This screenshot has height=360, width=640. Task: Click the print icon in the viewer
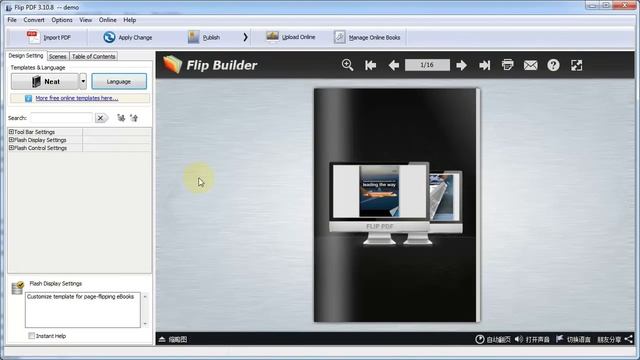(x=507, y=65)
